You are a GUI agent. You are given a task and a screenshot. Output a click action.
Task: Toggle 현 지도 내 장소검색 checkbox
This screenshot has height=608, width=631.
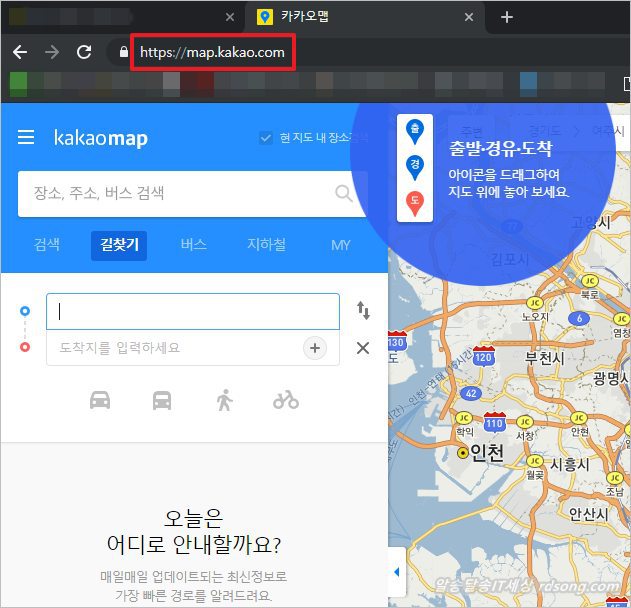[265, 138]
